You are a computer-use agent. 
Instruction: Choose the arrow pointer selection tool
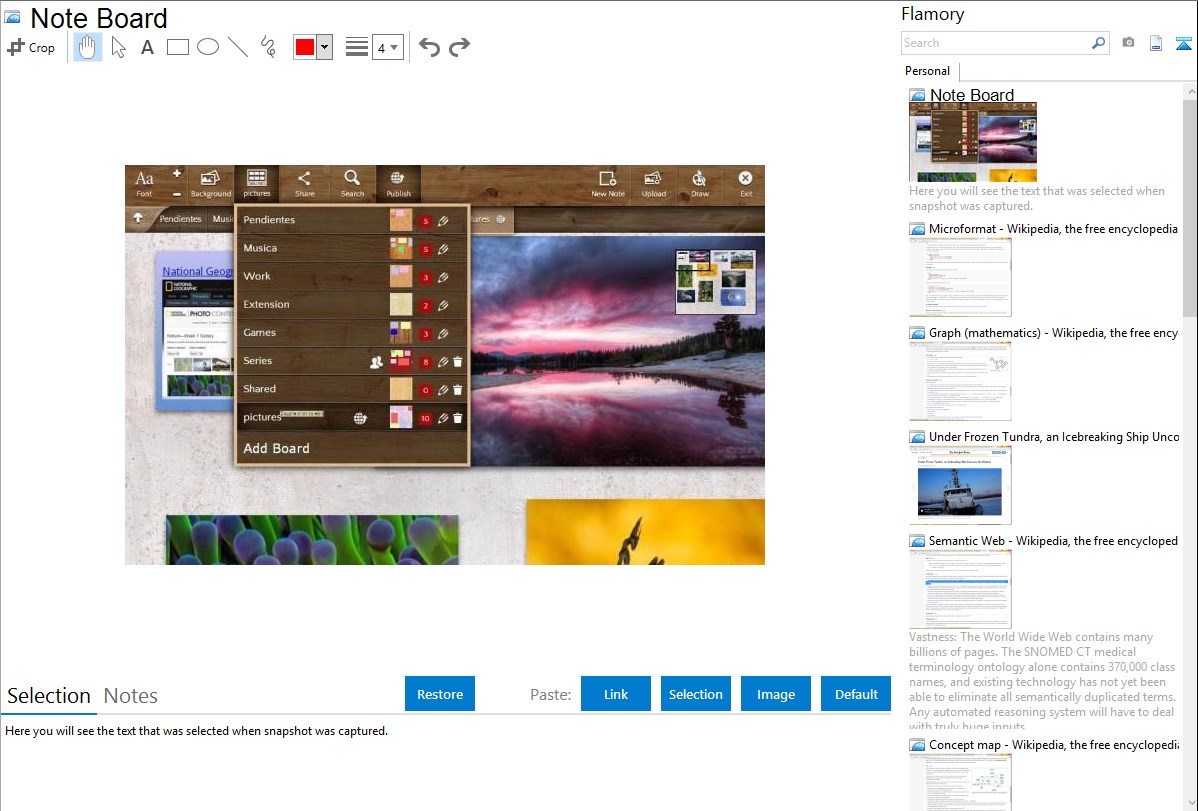118,47
